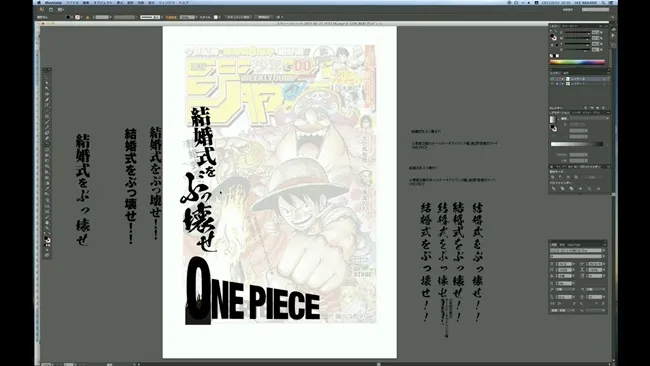Click the stroke color swatch in control bar

78,17
